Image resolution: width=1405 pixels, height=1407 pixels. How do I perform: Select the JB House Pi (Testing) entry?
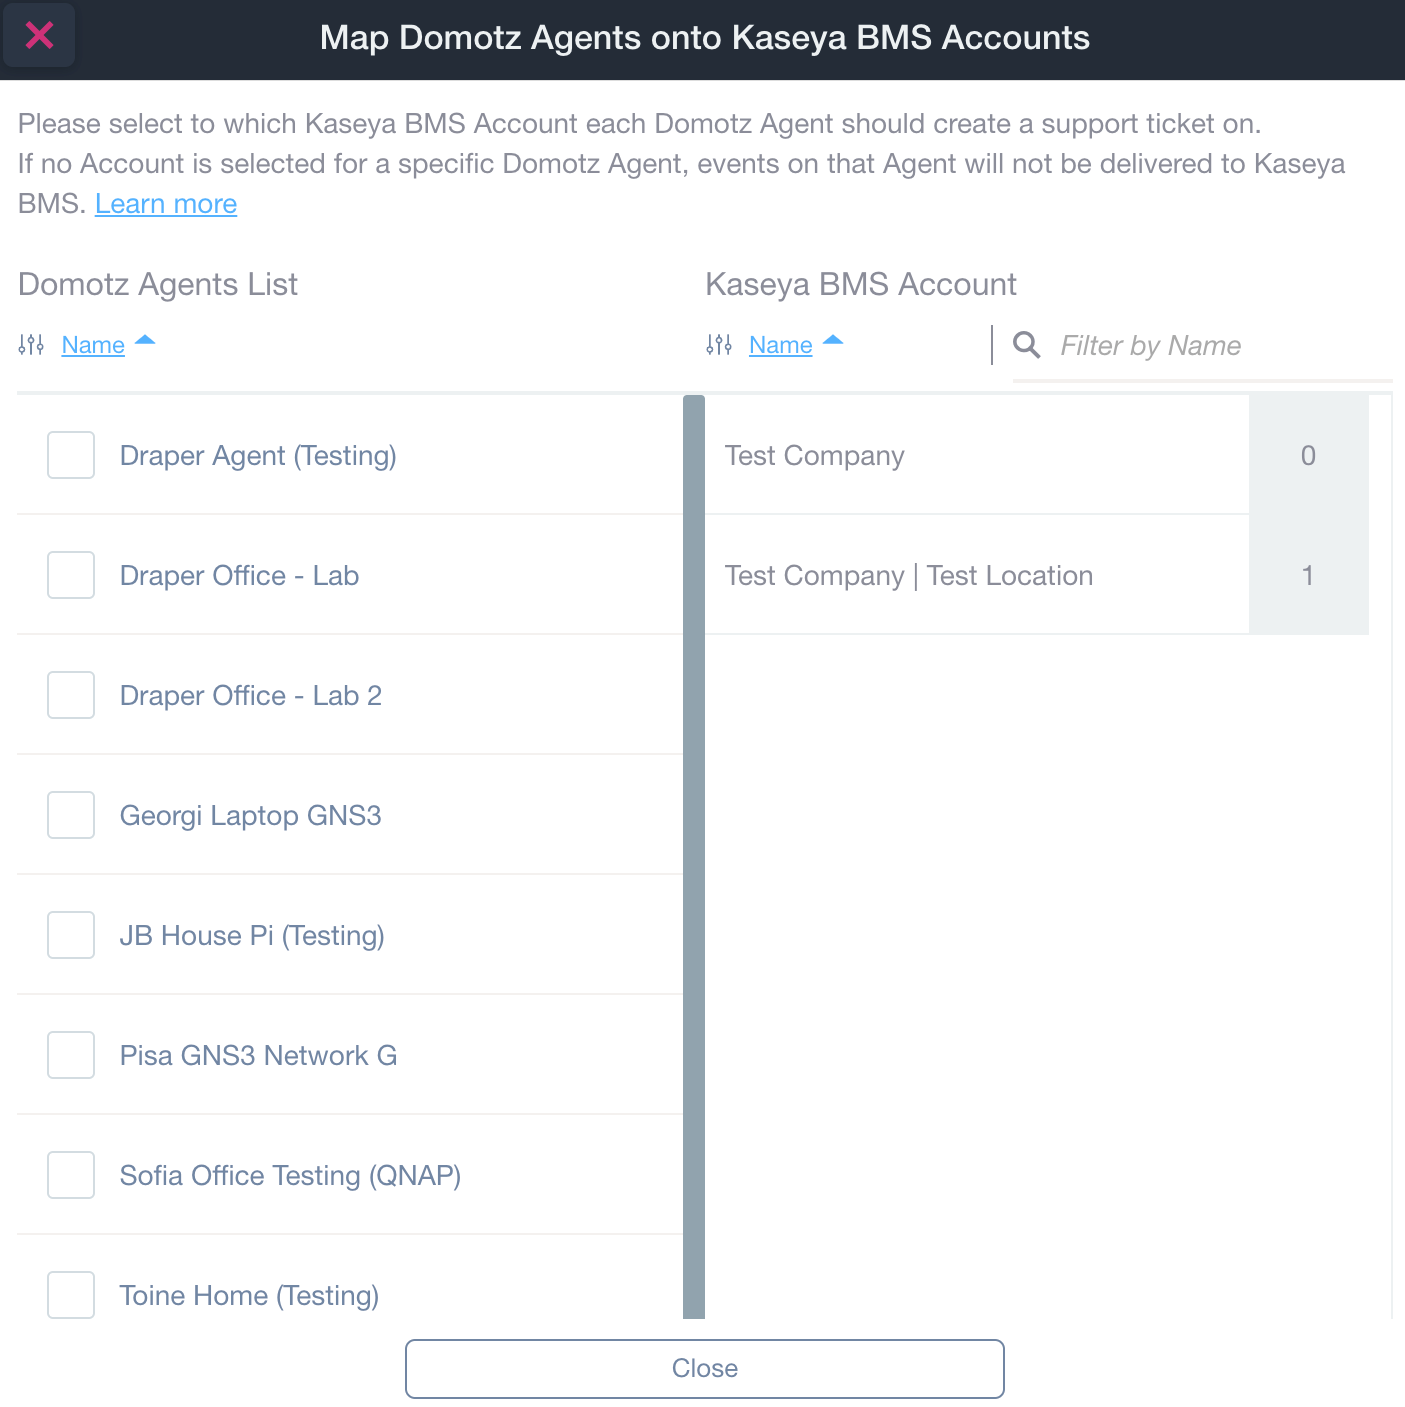tap(252, 935)
